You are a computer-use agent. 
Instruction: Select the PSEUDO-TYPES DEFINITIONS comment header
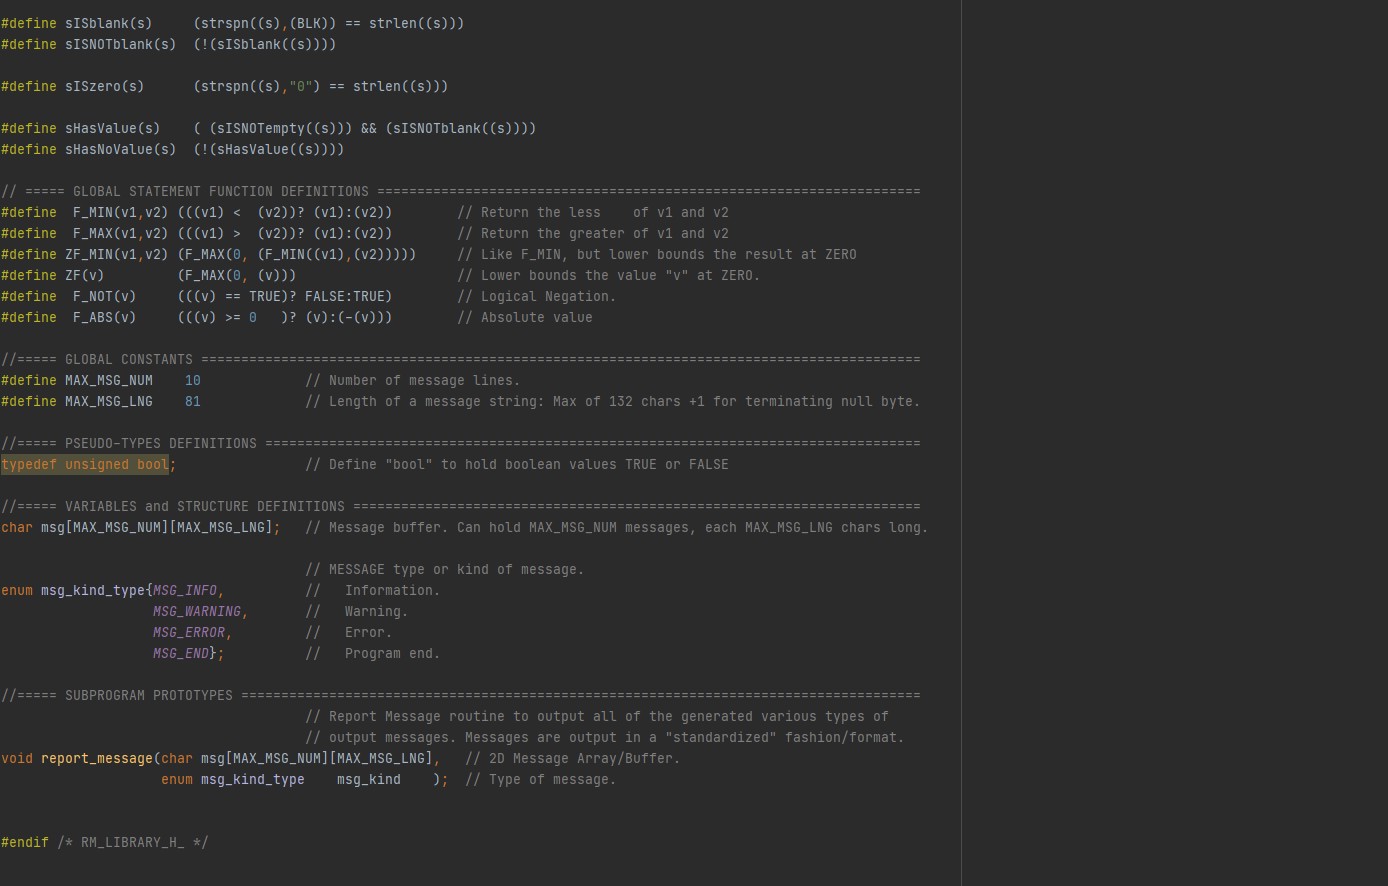[461, 444]
